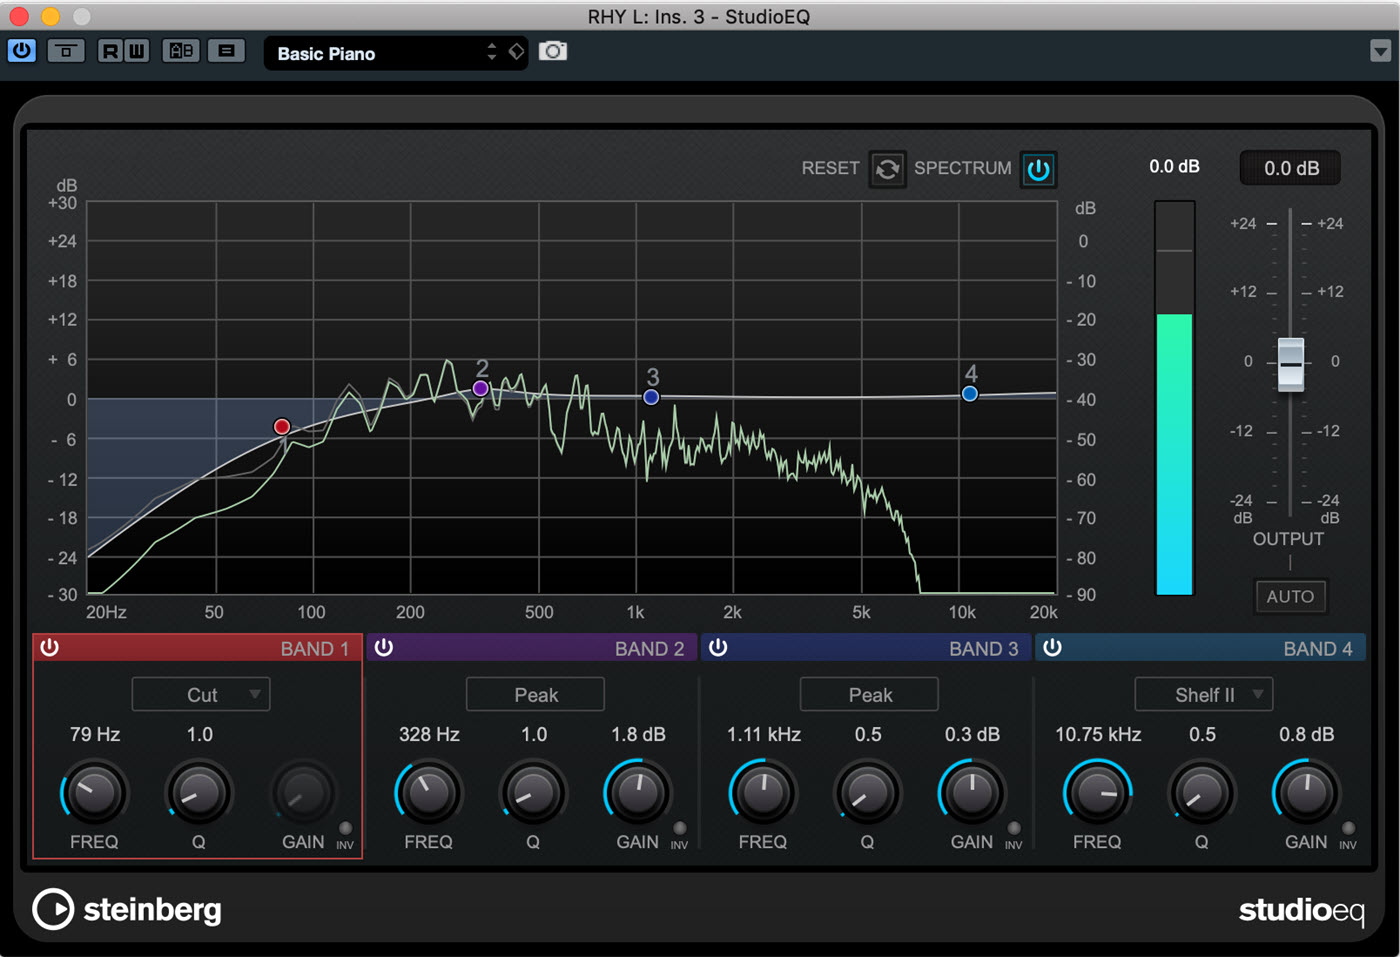
Task: Click the 1.11 kHz frequency value
Action: [764, 735]
